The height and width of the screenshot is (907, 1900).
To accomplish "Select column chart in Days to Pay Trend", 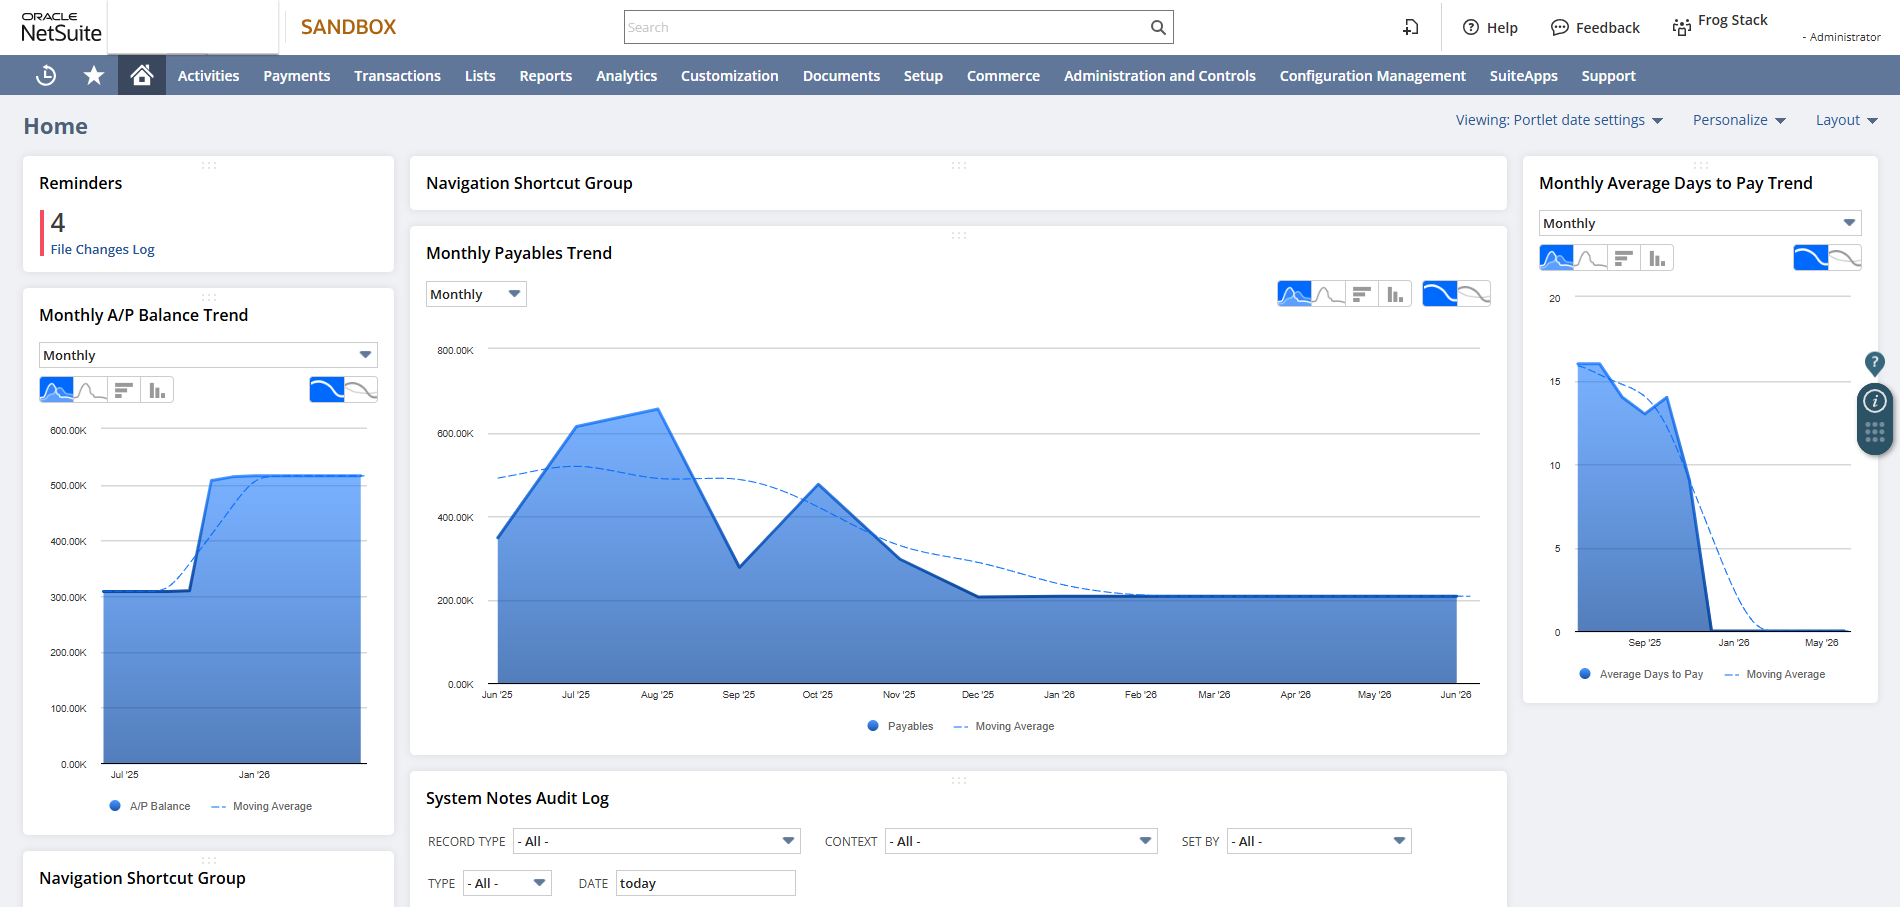I will point(1657,258).
